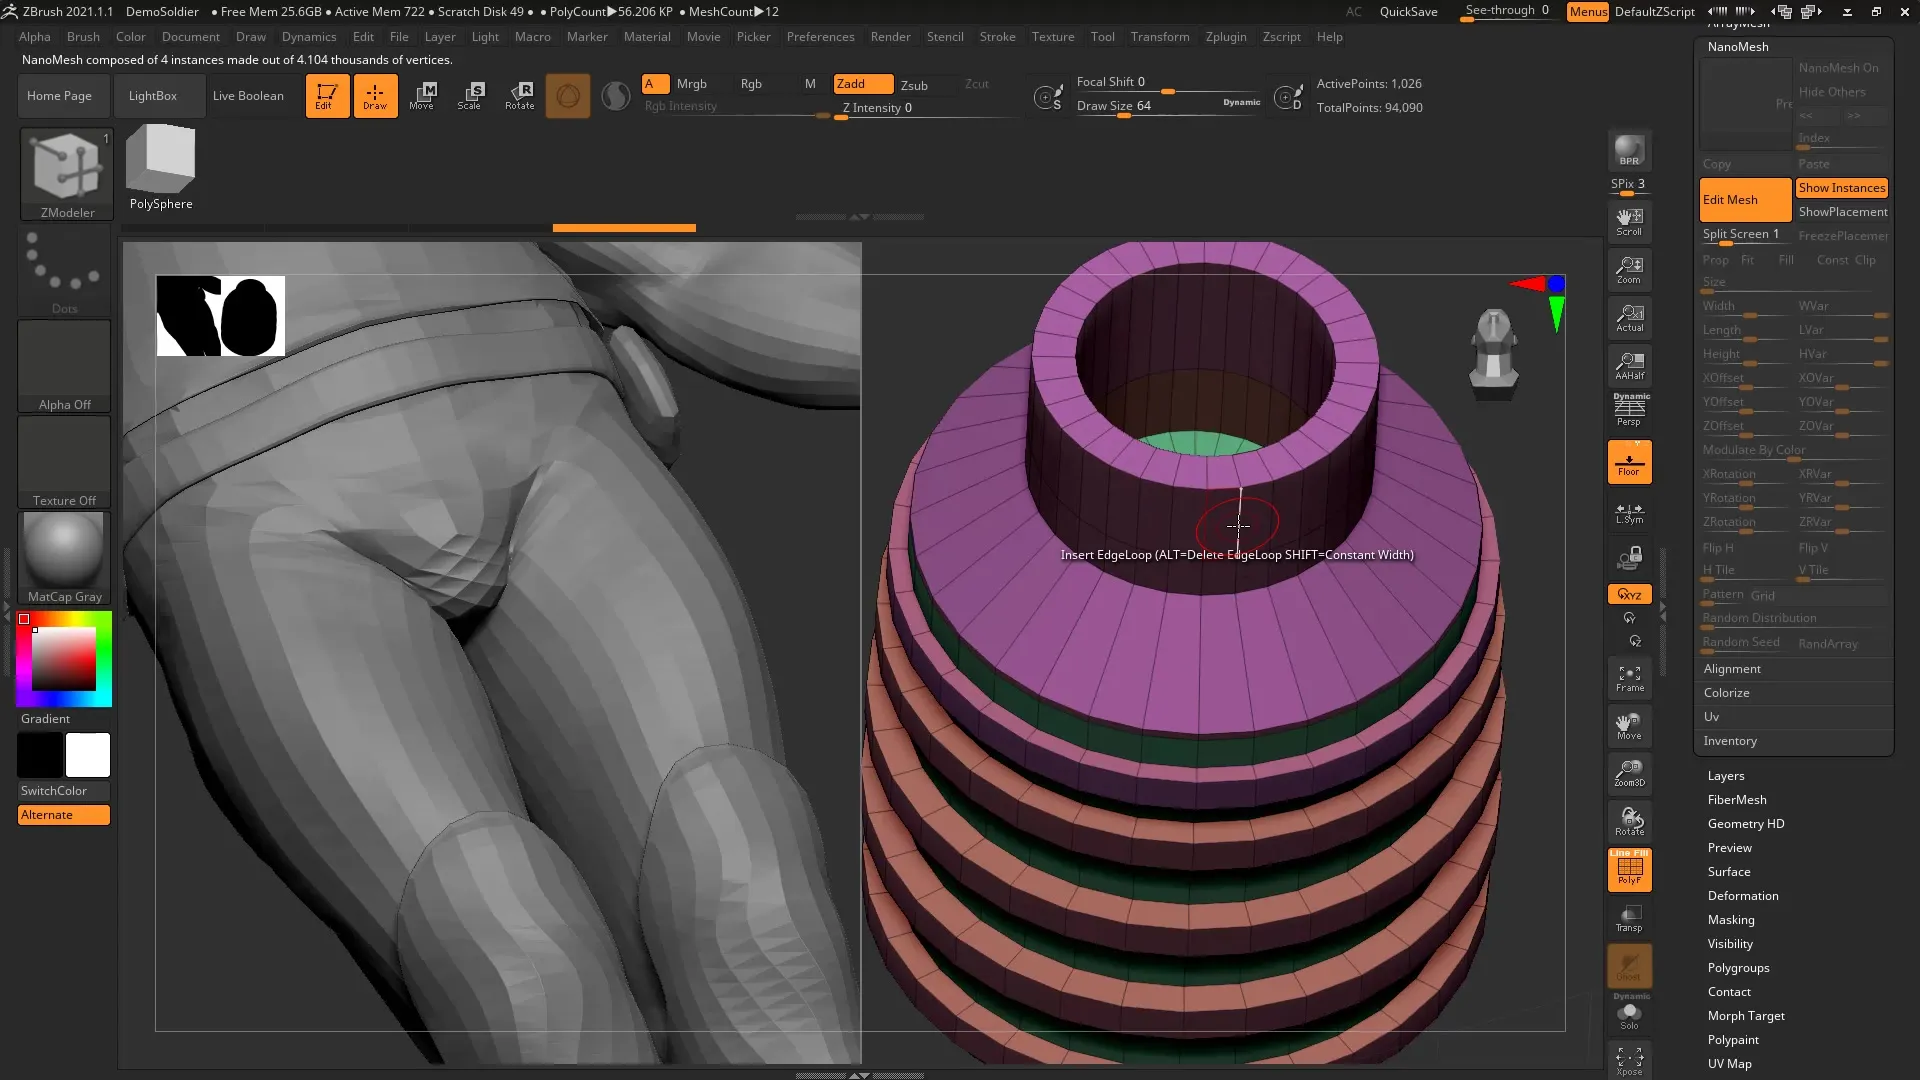This screenshot has height=1080, width=1920.
Task: Open the Texture Off selector
Action: coord(65,462)
